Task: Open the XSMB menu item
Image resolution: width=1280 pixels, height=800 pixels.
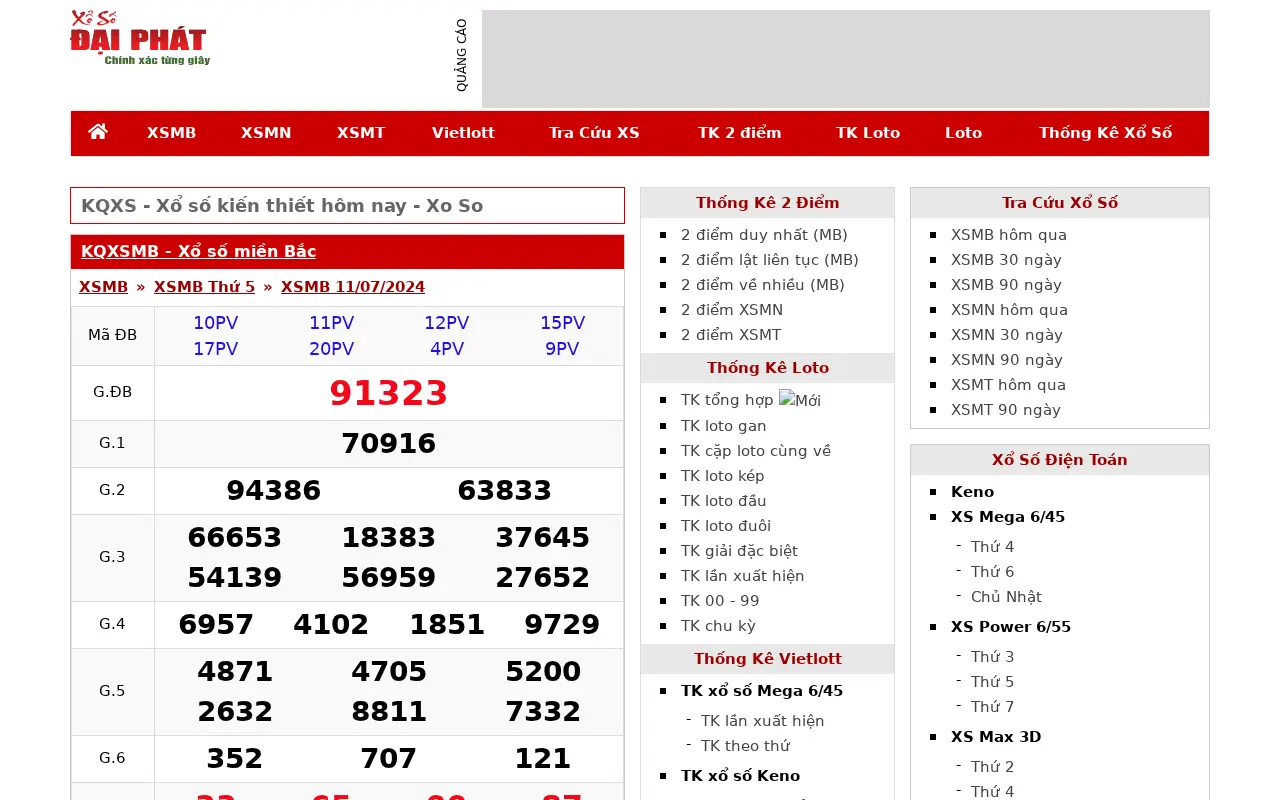Action: tap(171, 133)
